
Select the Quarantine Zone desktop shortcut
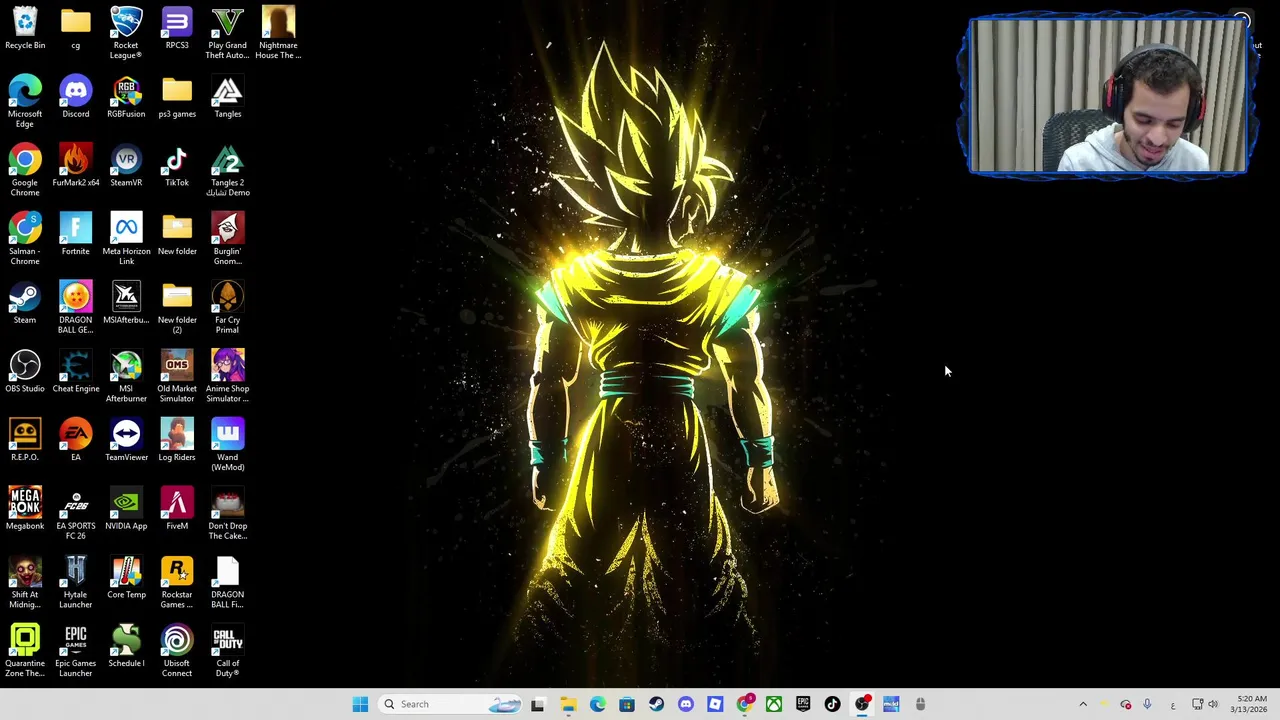pyautogui.click(x=25, y=651)
